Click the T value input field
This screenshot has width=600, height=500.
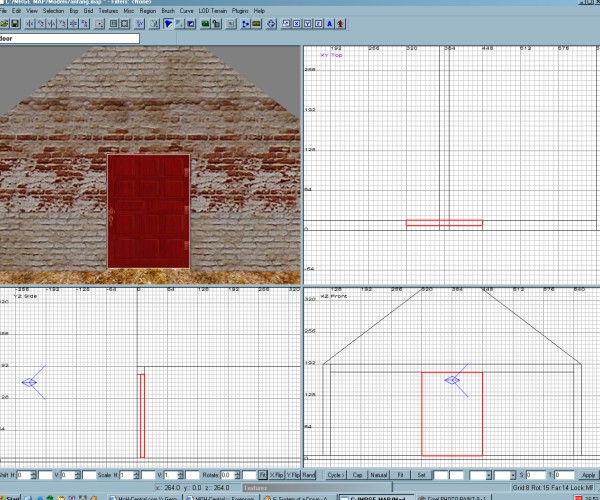point(564,475)
